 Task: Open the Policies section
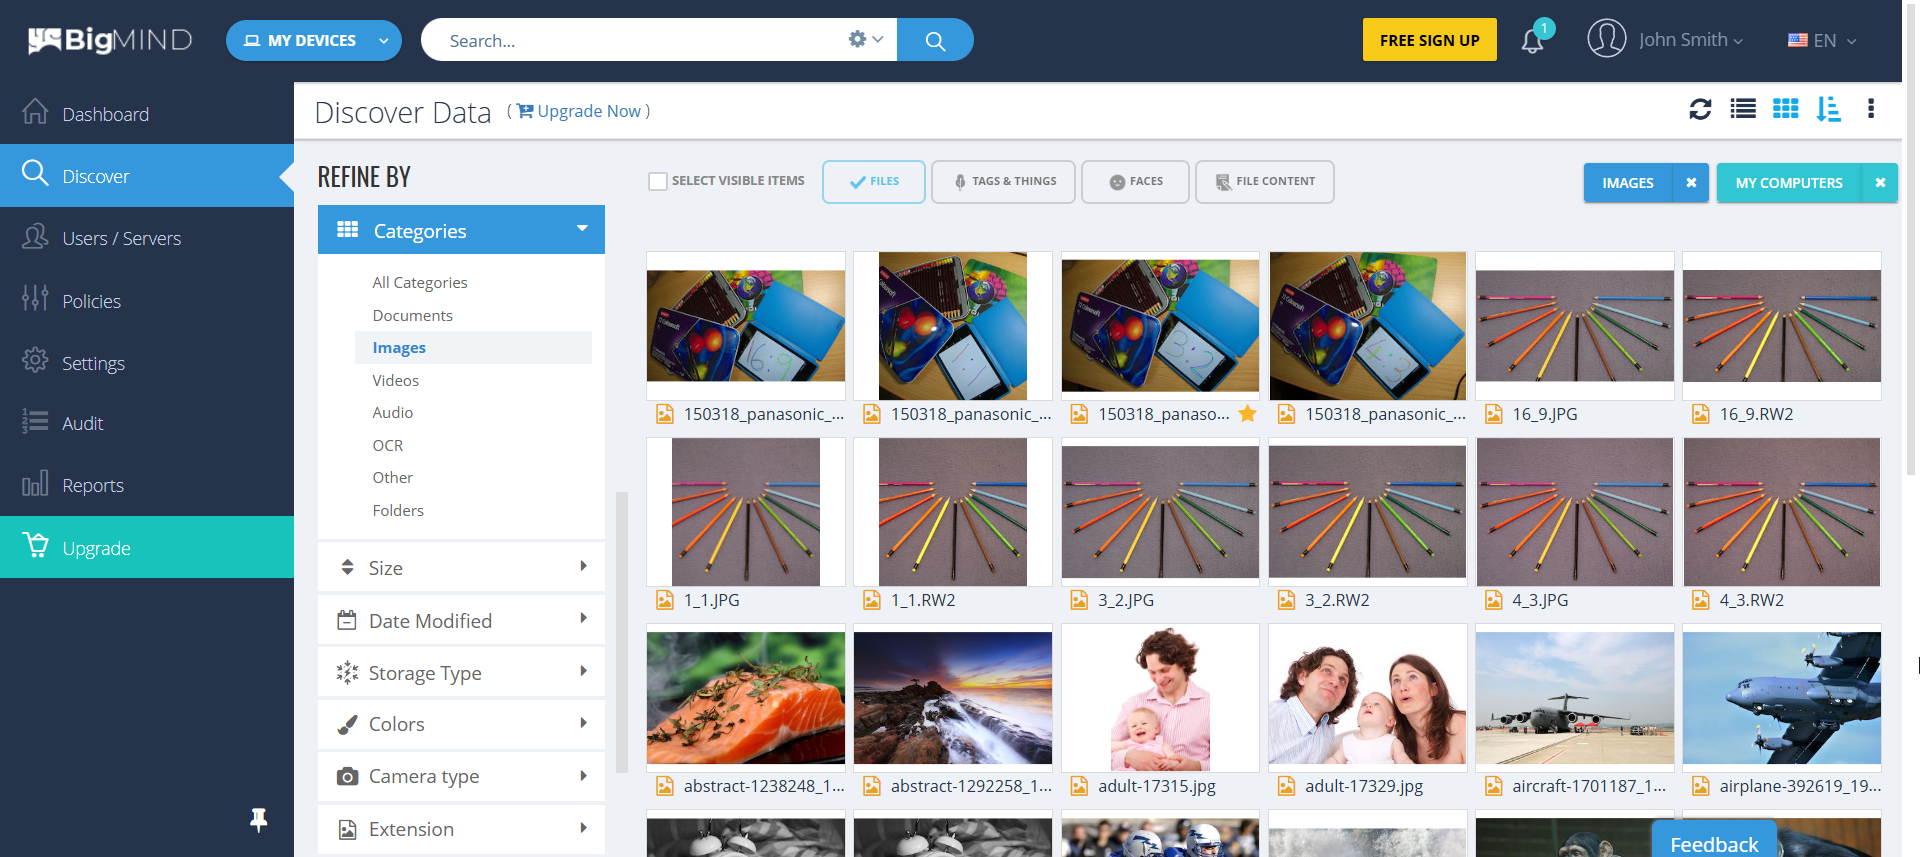tap(147, 300)
